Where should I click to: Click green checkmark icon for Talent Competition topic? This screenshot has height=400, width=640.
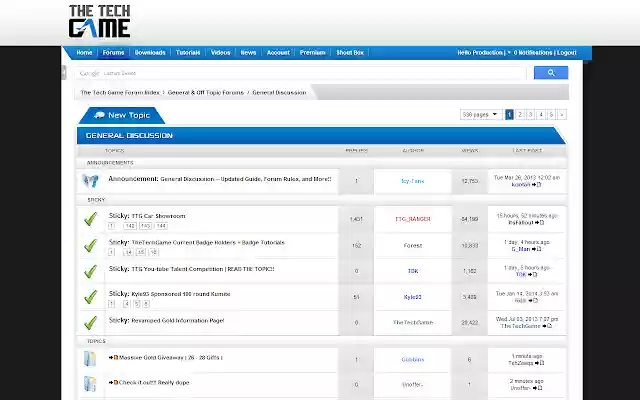pyautogui.click(x=91, y=271)
